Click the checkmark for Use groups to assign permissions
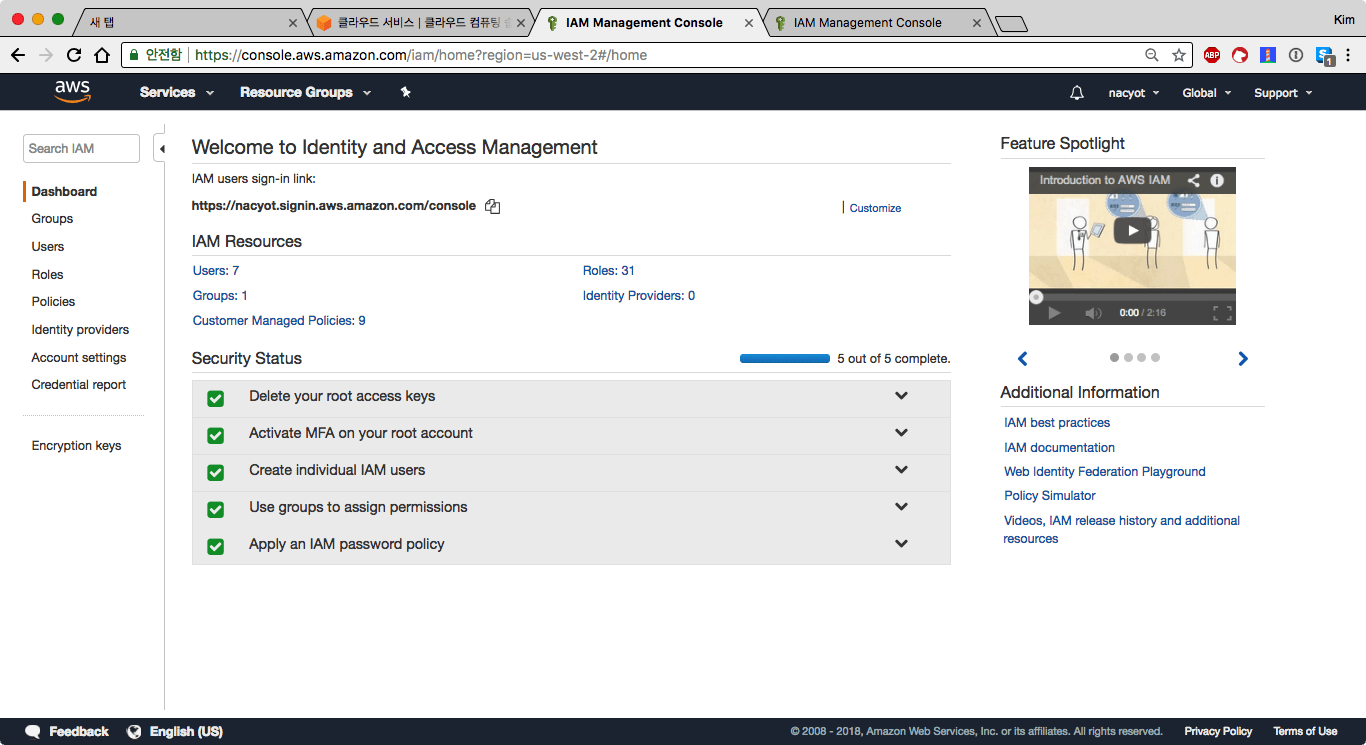 [215, 509]
